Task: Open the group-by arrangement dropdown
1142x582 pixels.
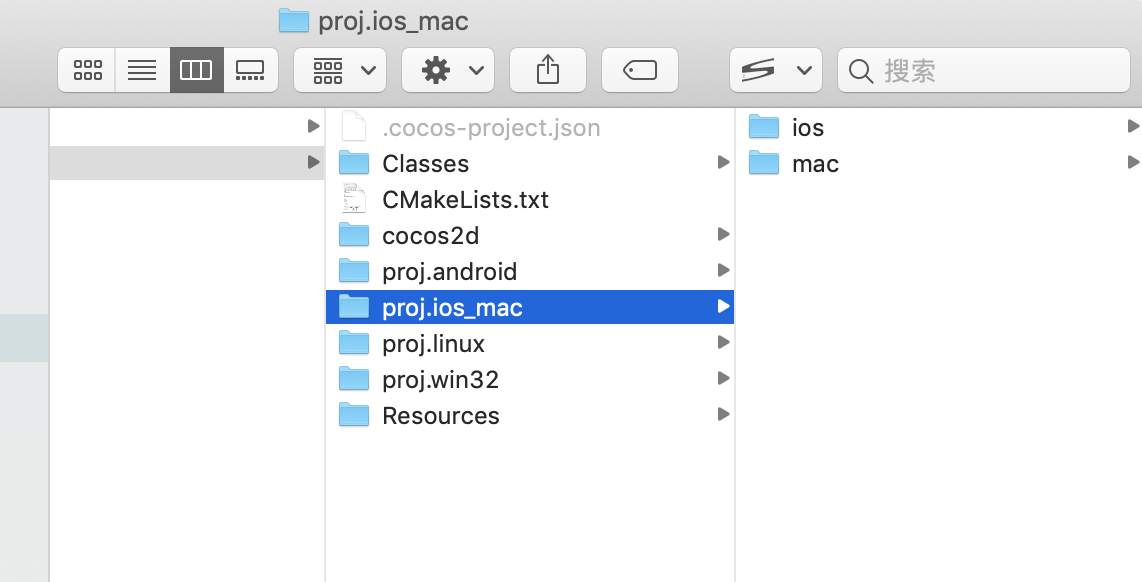Action: click(x=341, y=70)
